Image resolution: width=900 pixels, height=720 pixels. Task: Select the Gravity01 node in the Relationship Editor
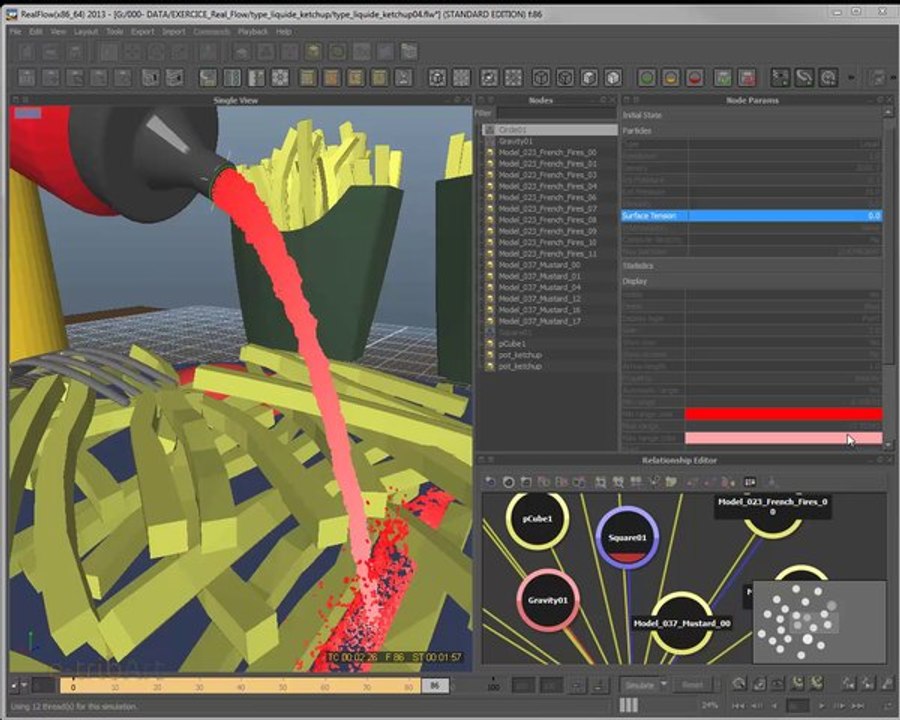click(x=548, y=600)
